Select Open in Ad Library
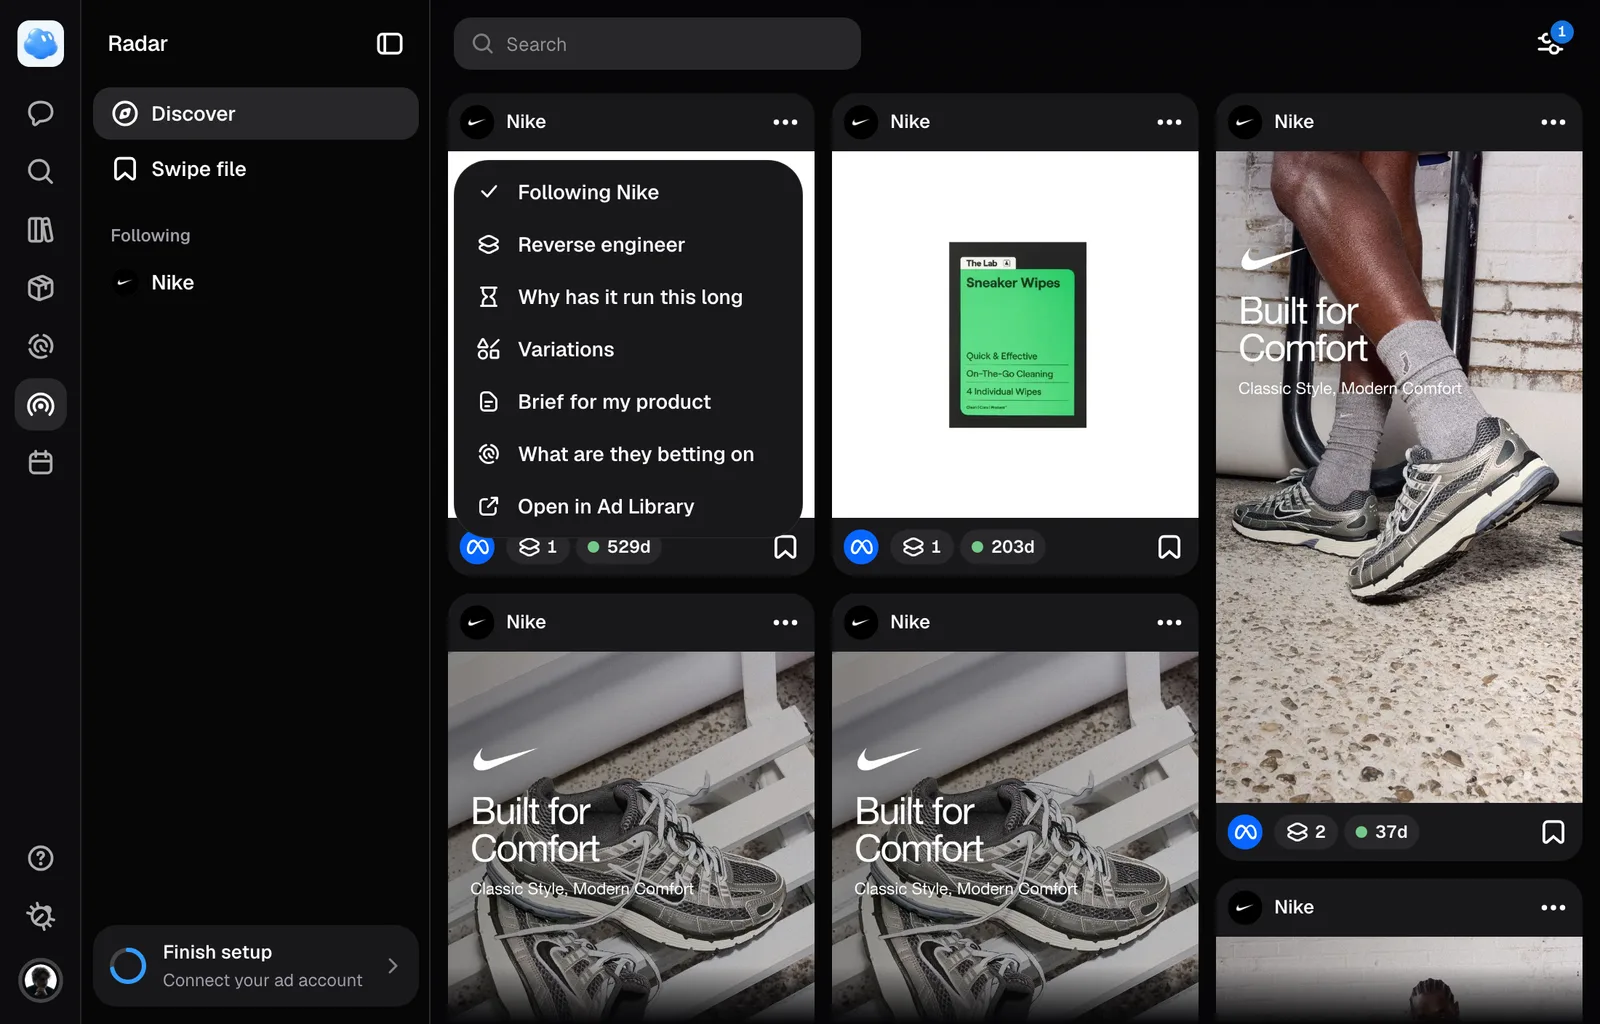The width and height of the screenshot is (1600, 1024). (x=628, y=506)
